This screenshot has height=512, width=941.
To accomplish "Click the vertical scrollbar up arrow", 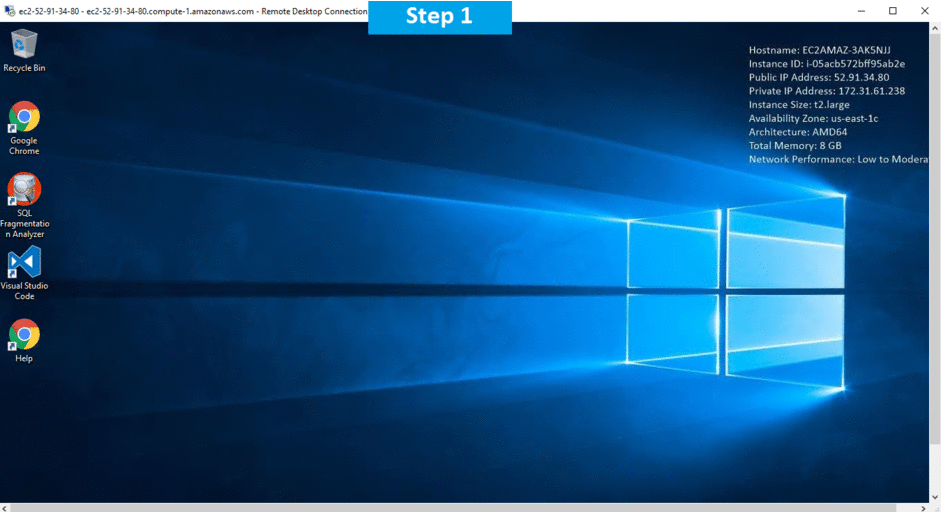I will point(935,28).
